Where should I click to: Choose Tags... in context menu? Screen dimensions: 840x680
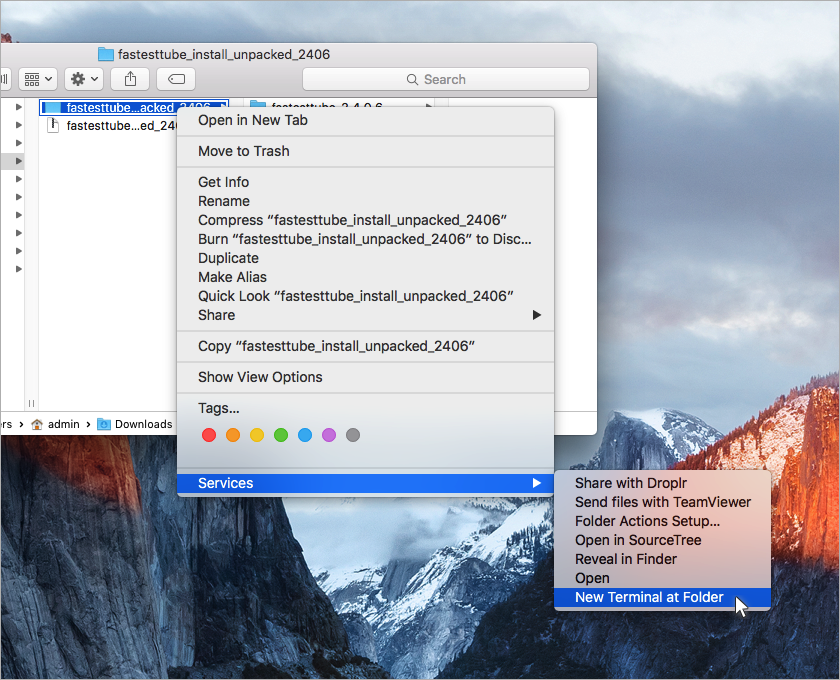365,408
